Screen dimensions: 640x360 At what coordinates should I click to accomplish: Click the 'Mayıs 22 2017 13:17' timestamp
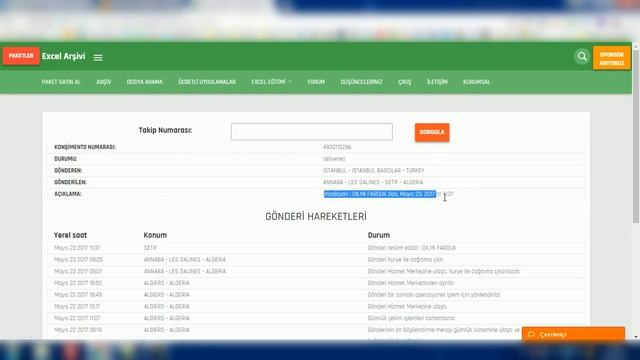(77, 307)
